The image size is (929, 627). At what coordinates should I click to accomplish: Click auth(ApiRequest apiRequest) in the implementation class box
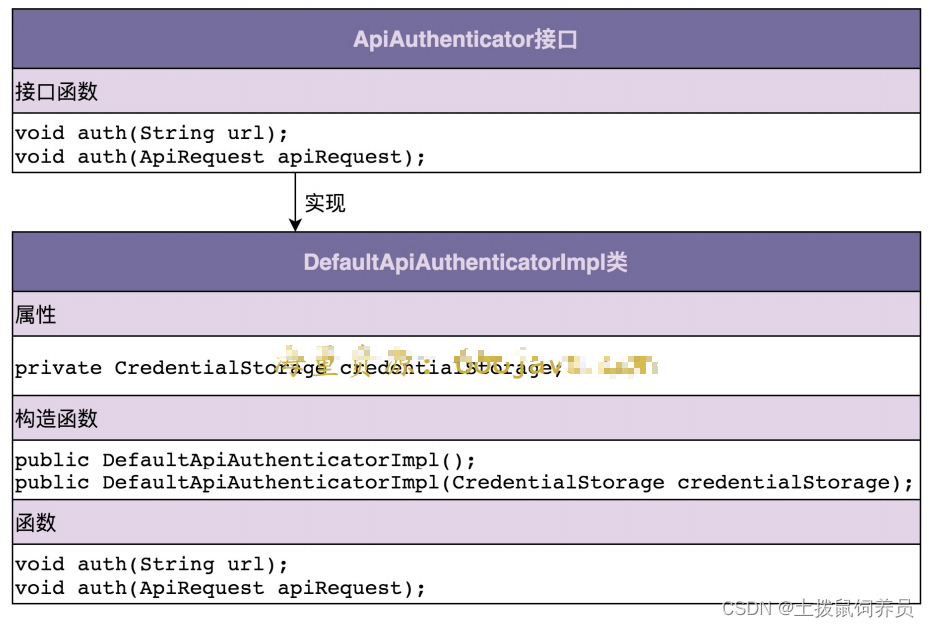click(220, 588)
